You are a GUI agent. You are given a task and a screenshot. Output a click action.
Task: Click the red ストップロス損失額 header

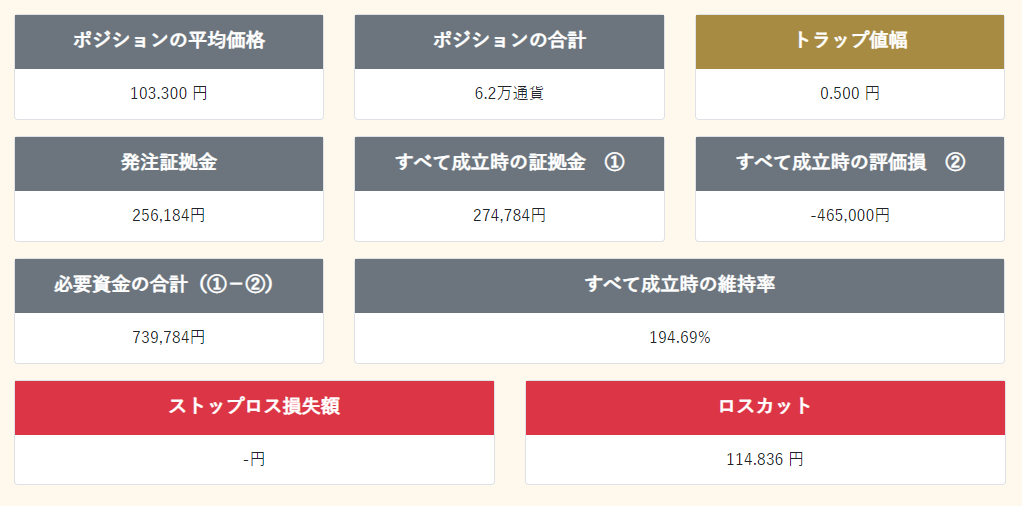pyautogui.click(x=254, y=407)
